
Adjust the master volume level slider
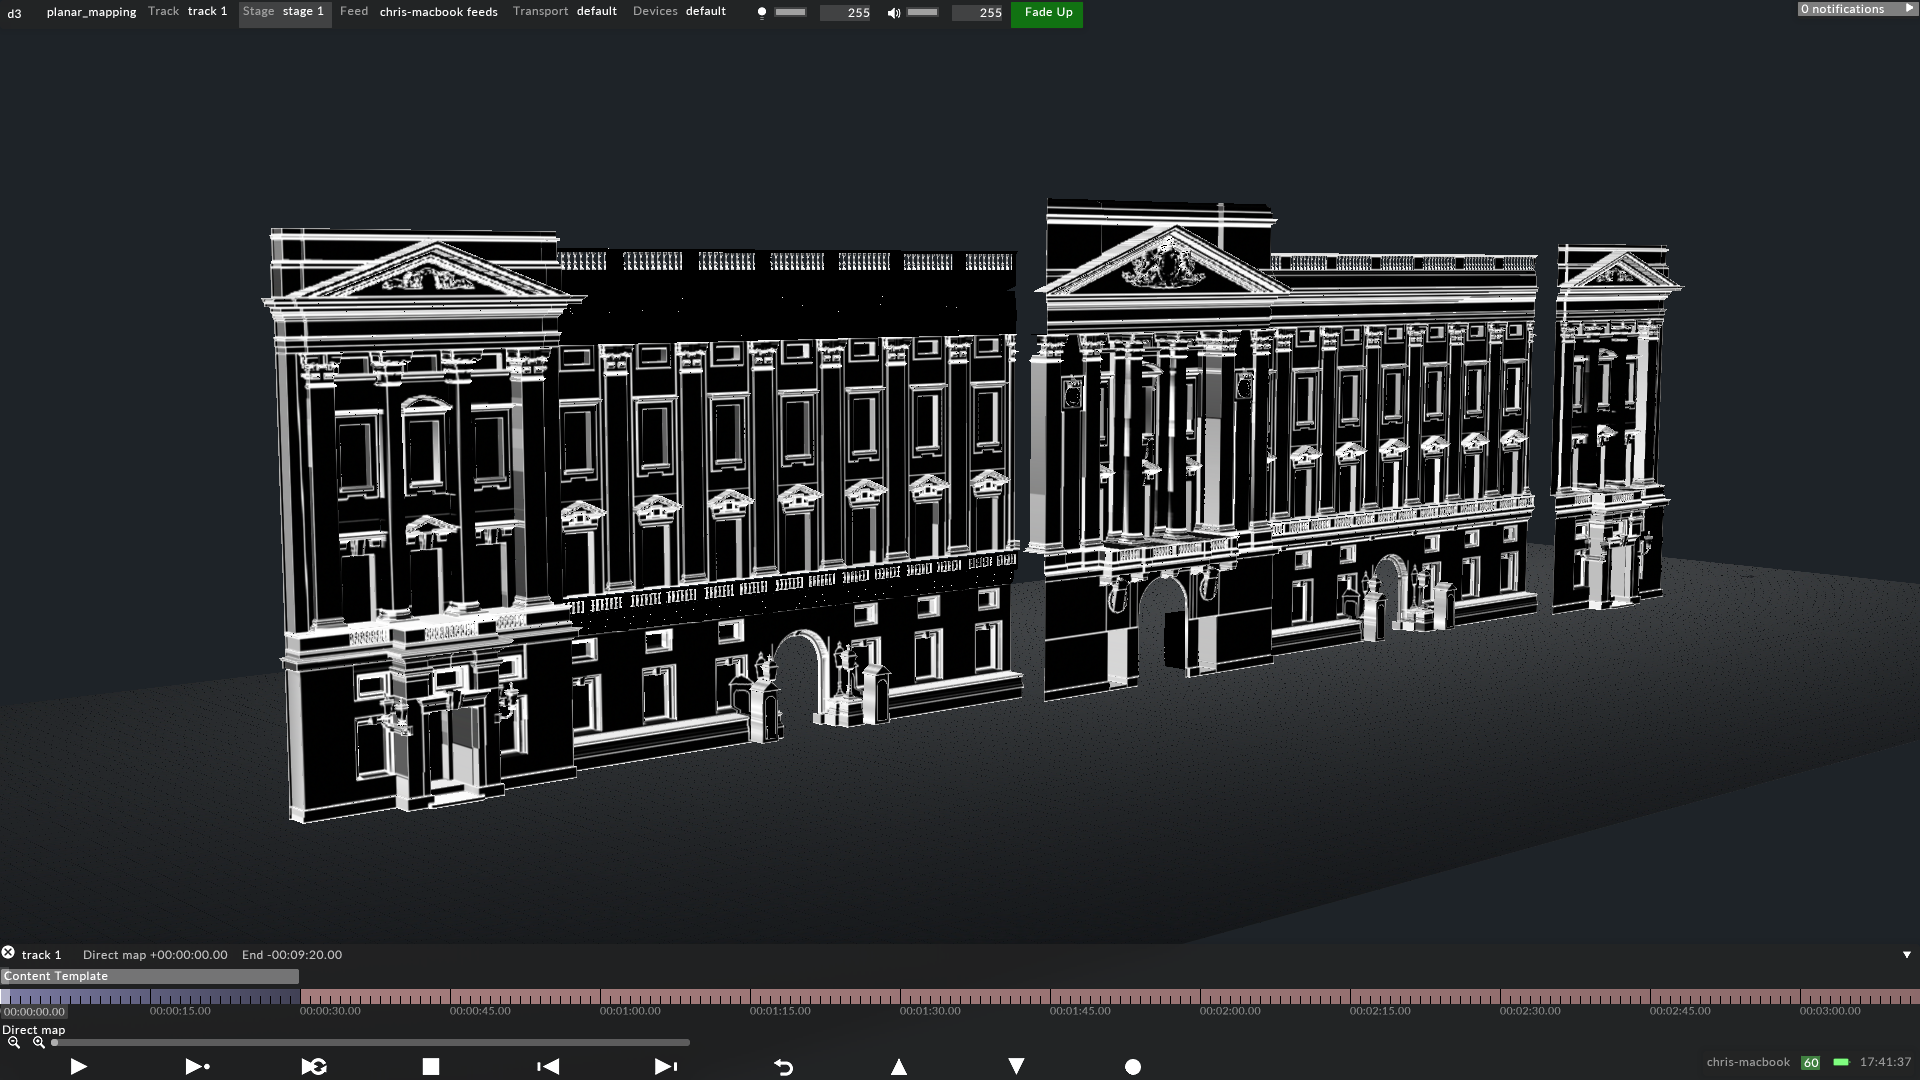click(921, 13)
